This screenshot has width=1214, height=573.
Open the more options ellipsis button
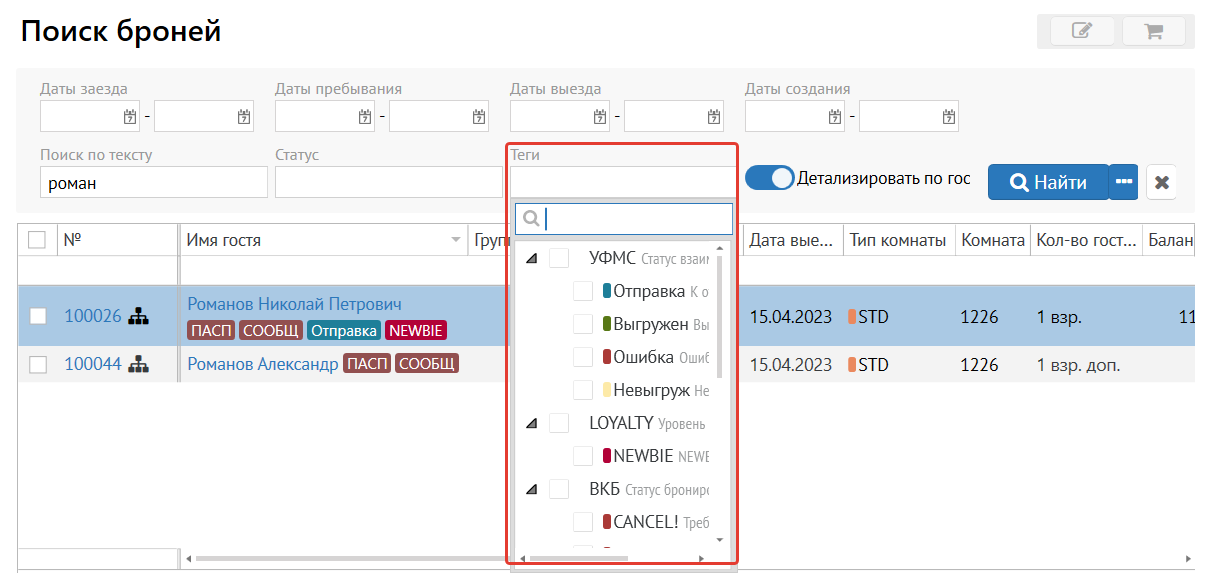[x=1124, y=182]
